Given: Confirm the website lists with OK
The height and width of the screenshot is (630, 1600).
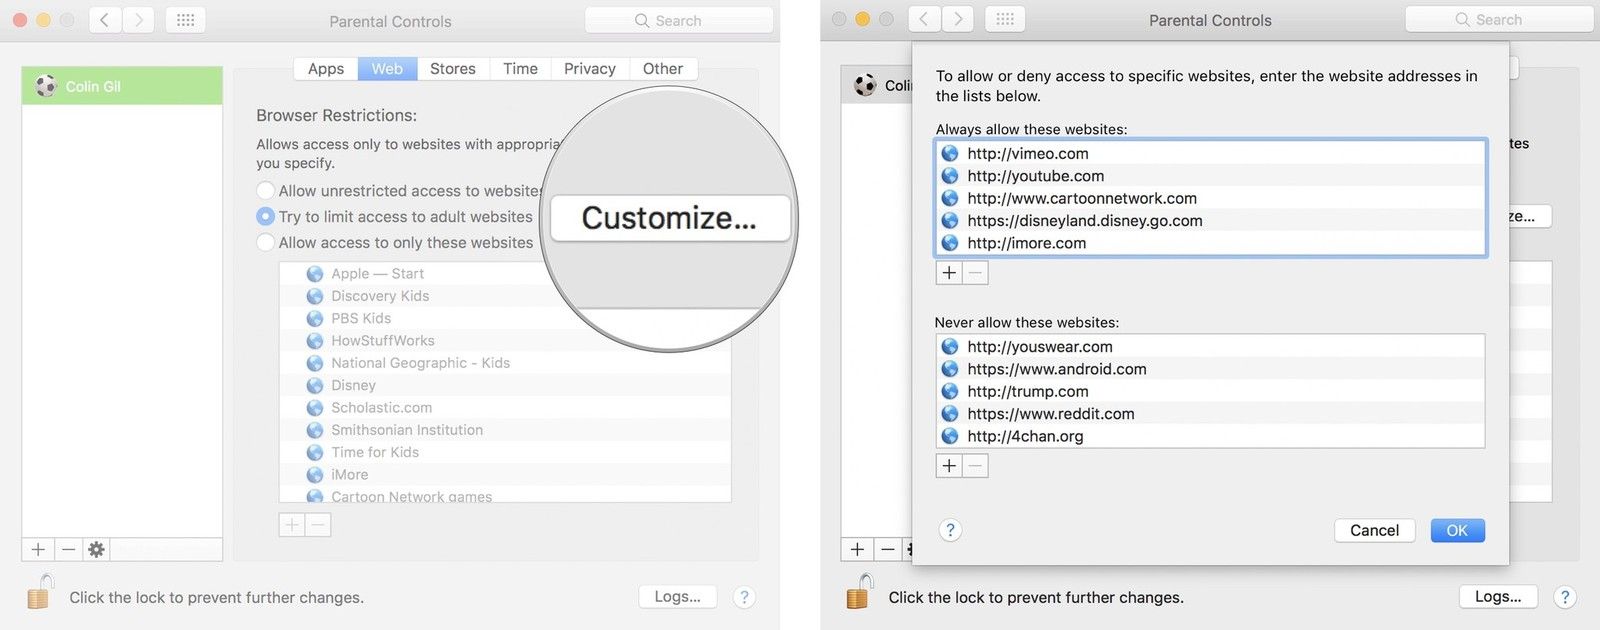Looking at the screenshot, I should point(1457,531).
